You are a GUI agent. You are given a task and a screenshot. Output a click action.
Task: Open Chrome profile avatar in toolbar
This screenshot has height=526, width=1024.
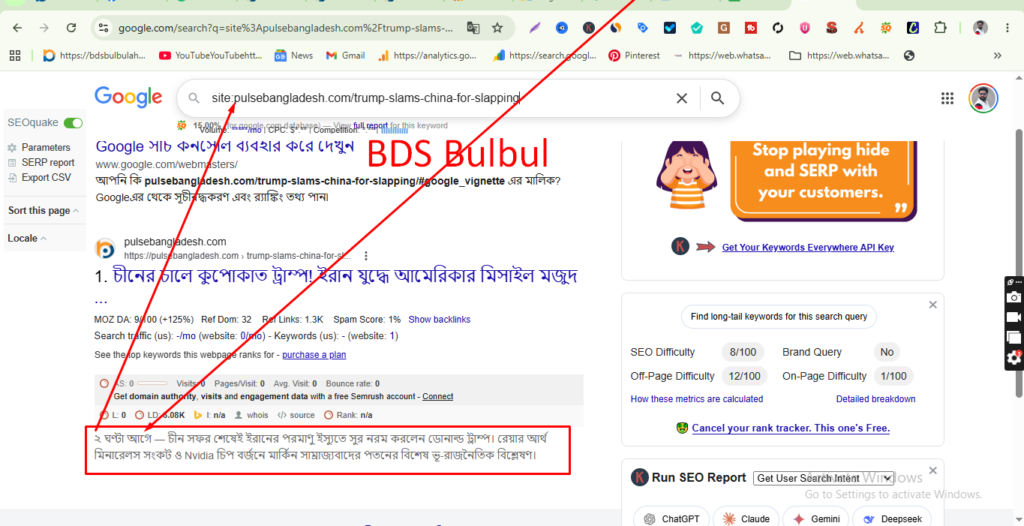[x=980, y=28]
